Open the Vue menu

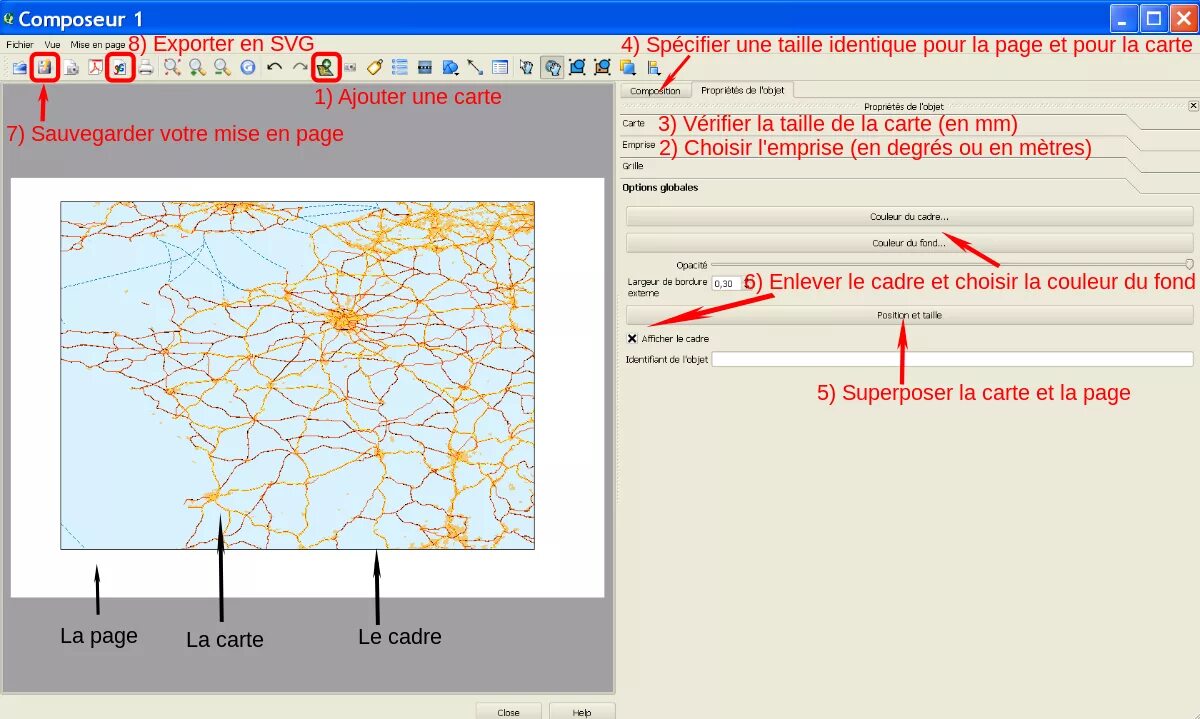pyautogui.click(x=52, y=45)
